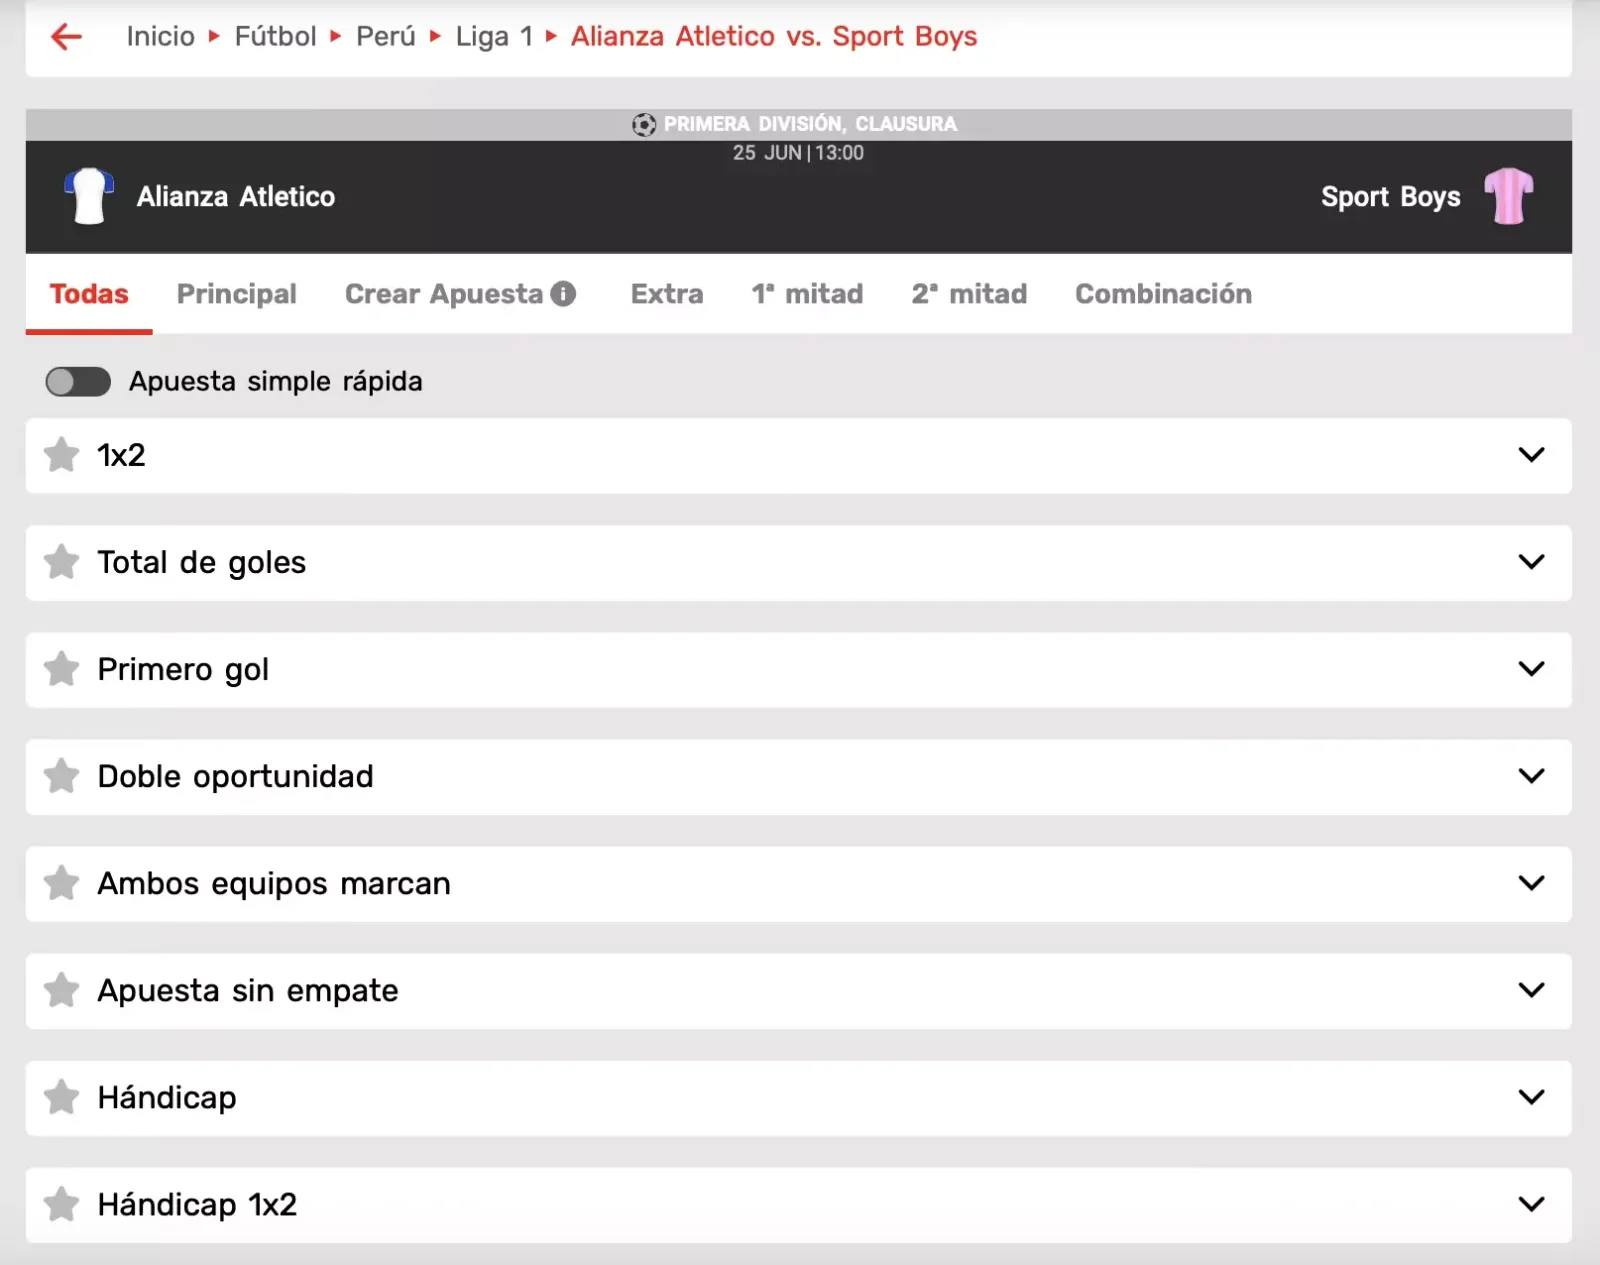Click the Crear Apuesta info icon
The height and width of the screenshot is (1265, 1600).
[563, 293]
